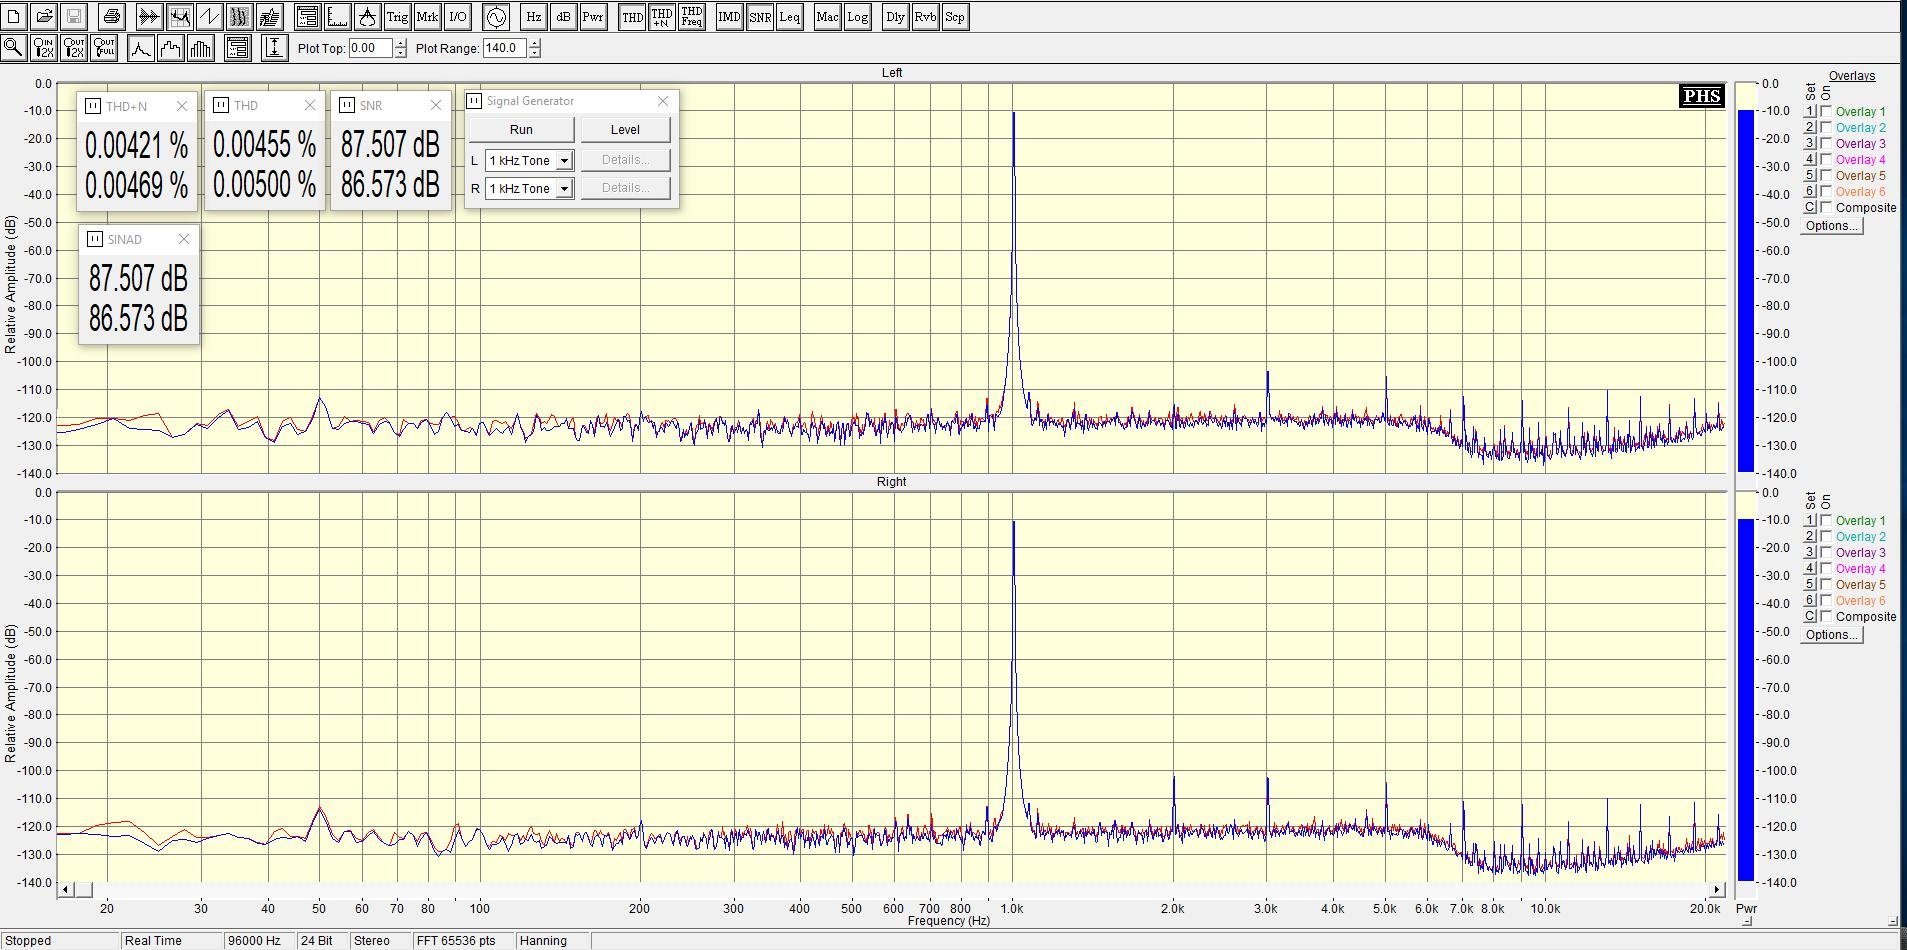Viewport: 1907px width, 950px height.
Task: Close the SINAD readout window
Action: [x=183, y=240]
